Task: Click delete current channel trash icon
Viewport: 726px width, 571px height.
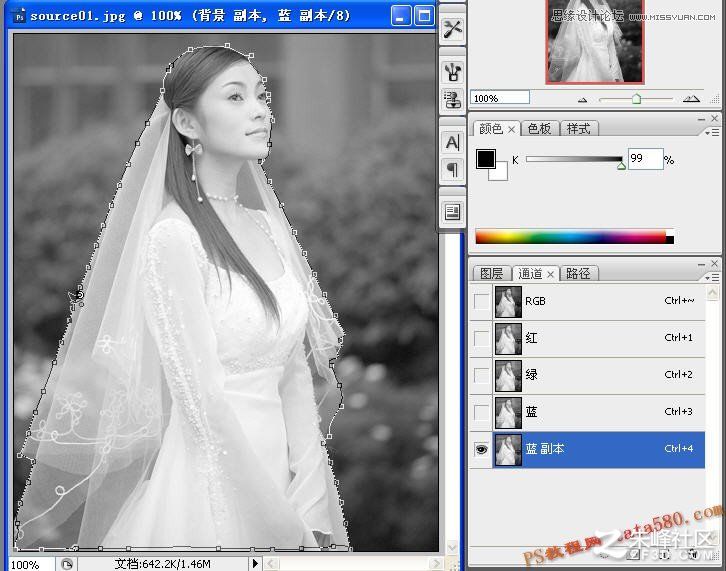Action: (692, 553)
